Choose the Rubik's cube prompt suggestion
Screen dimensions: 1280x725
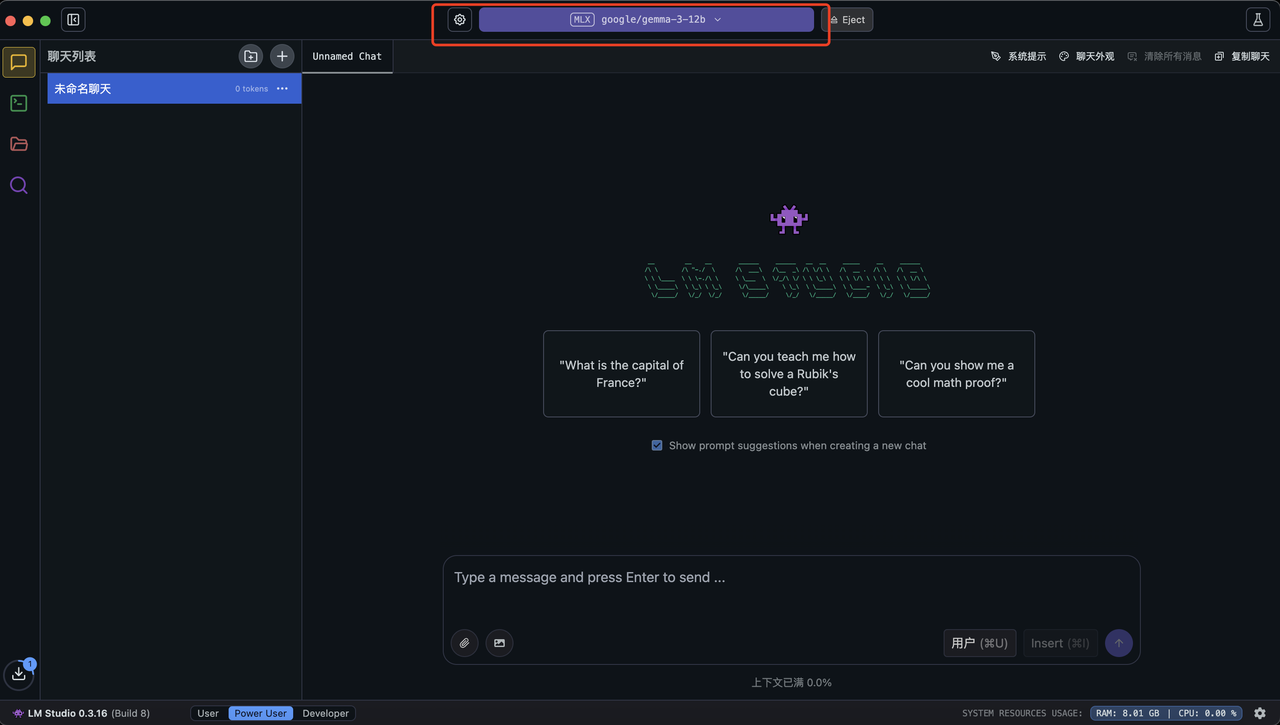pos(789,374)
